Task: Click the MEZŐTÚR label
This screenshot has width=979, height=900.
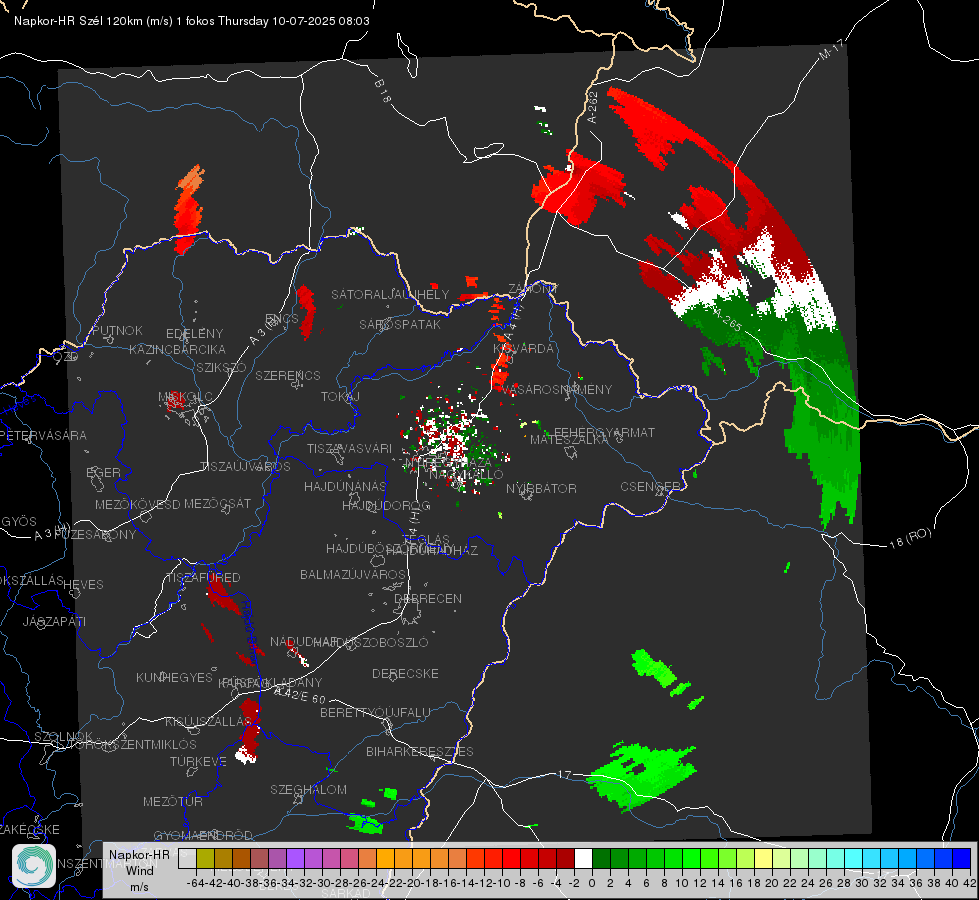Action: pos(173,801)
